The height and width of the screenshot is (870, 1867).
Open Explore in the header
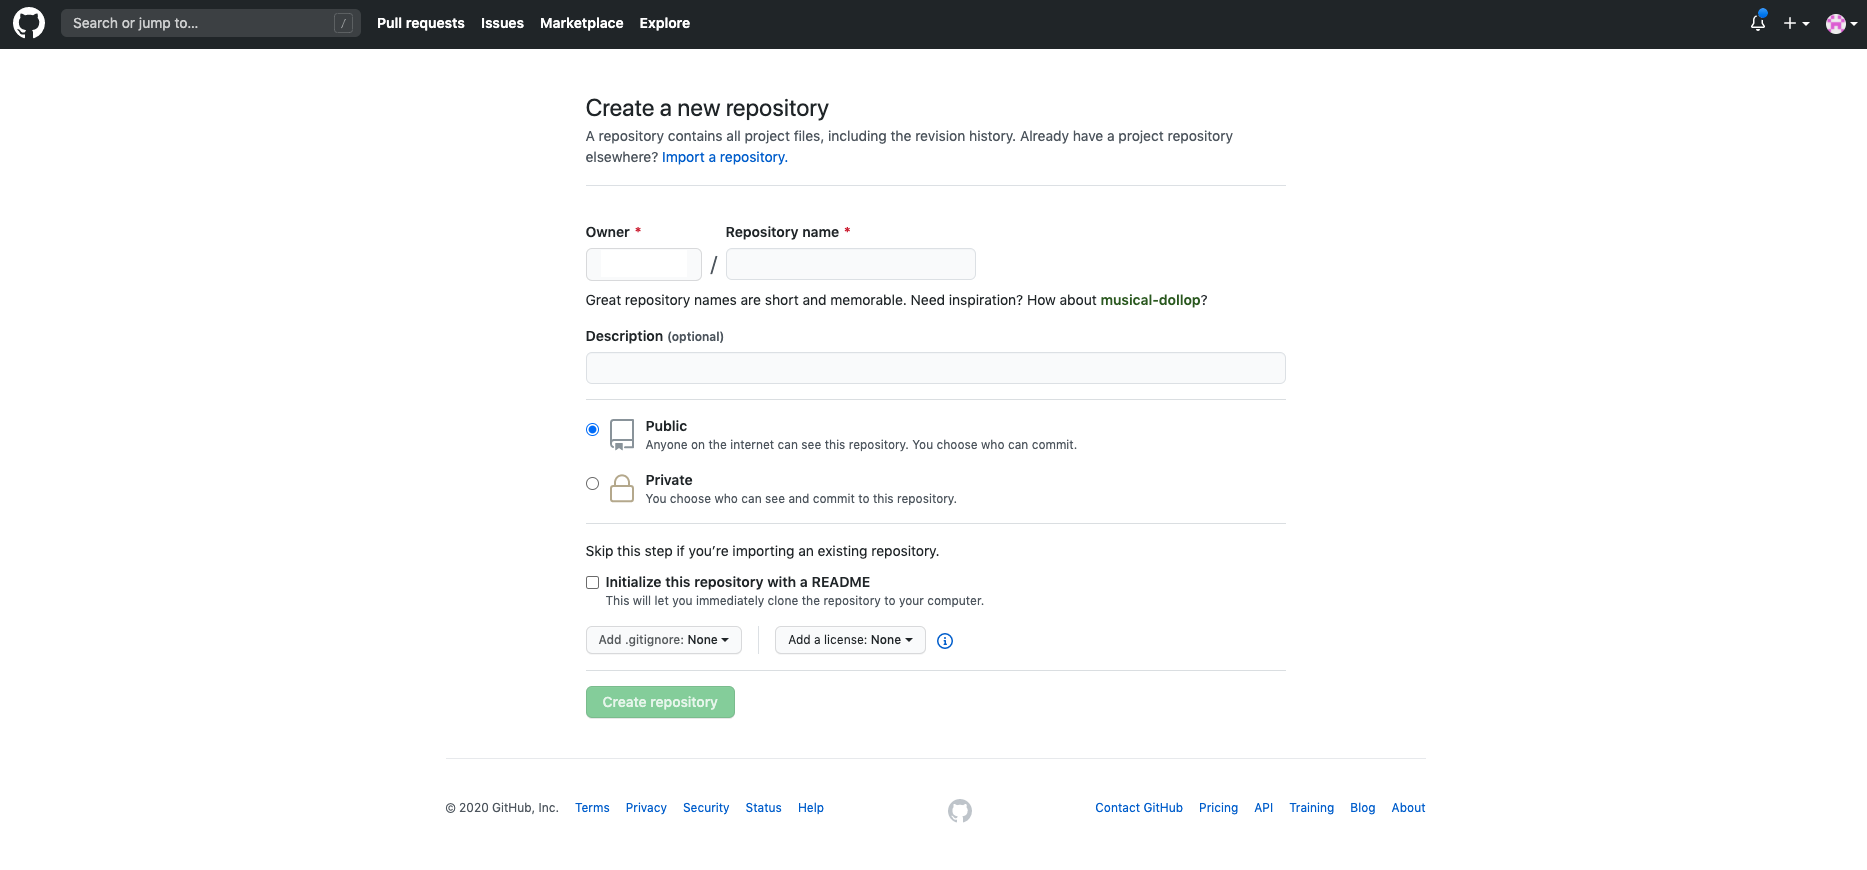664,23
